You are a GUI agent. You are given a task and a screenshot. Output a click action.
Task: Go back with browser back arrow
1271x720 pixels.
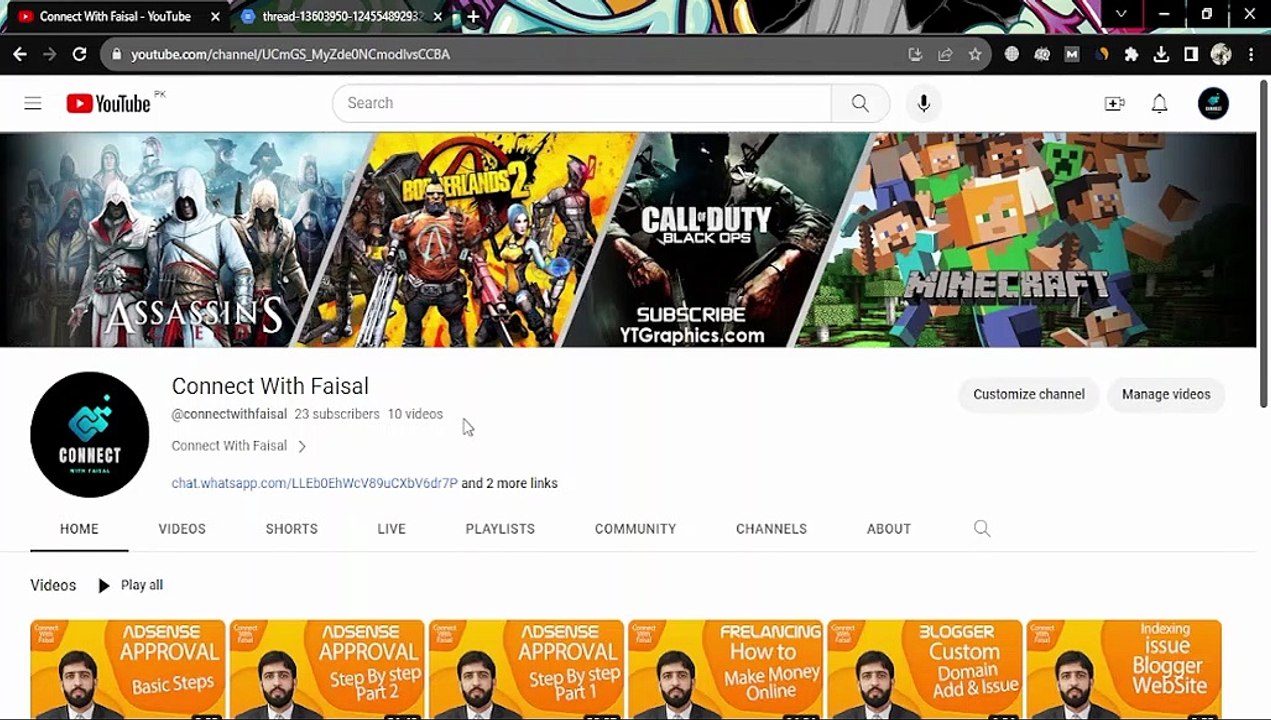point(20,54)
